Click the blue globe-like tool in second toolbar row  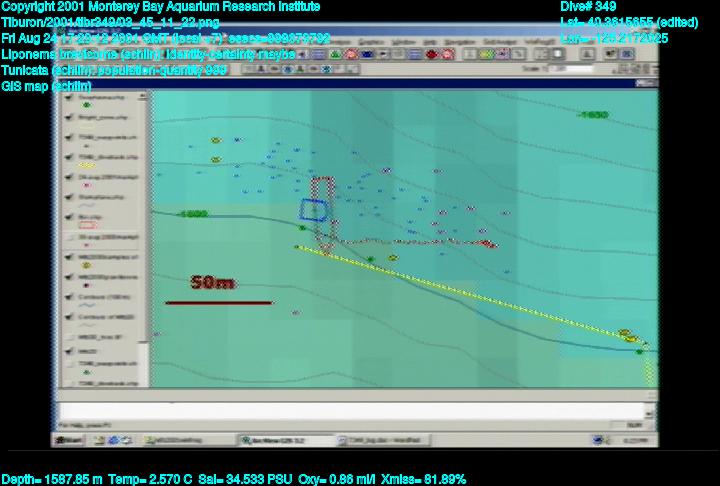[x=287, y=69]
